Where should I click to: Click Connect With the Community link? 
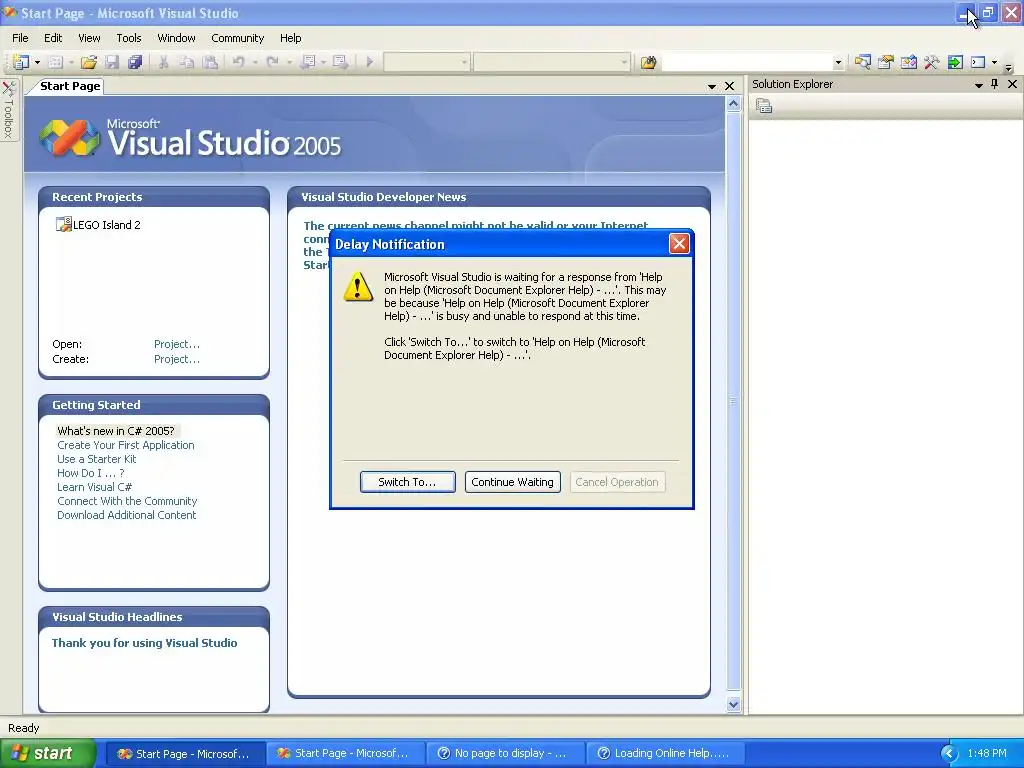(x=127, y=501)
